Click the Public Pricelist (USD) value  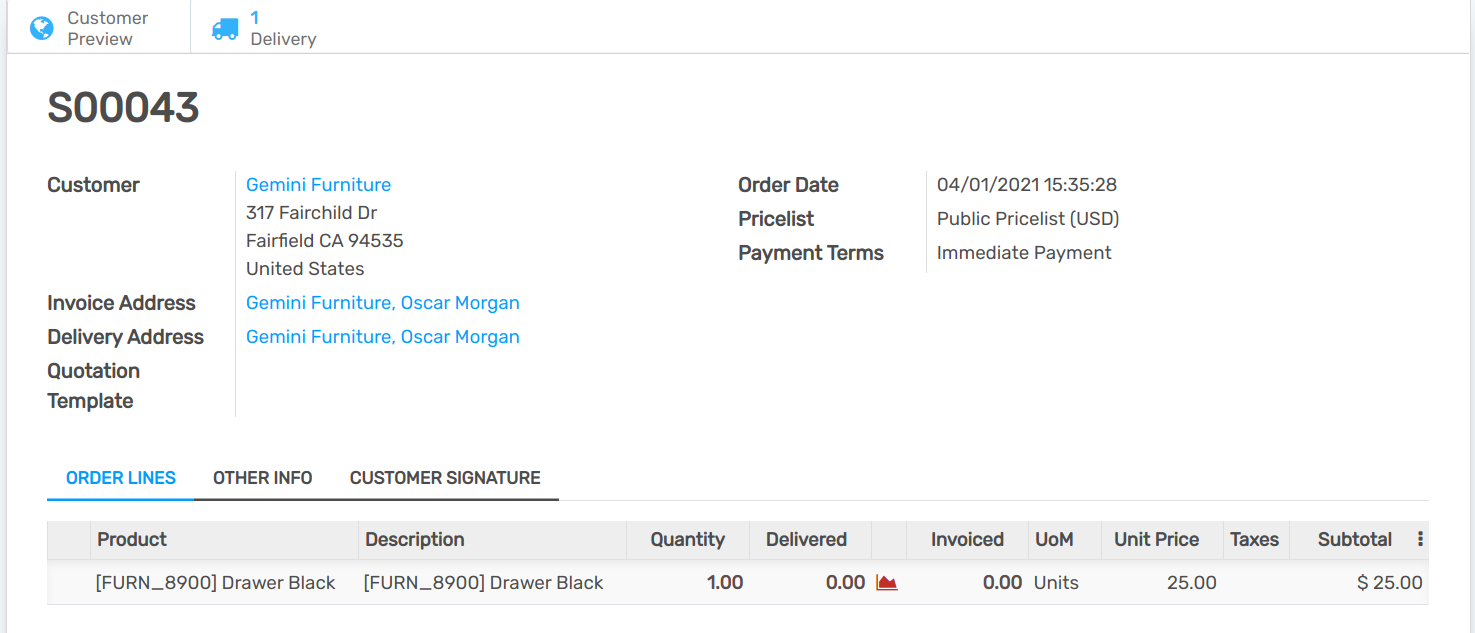(1028, 219)
